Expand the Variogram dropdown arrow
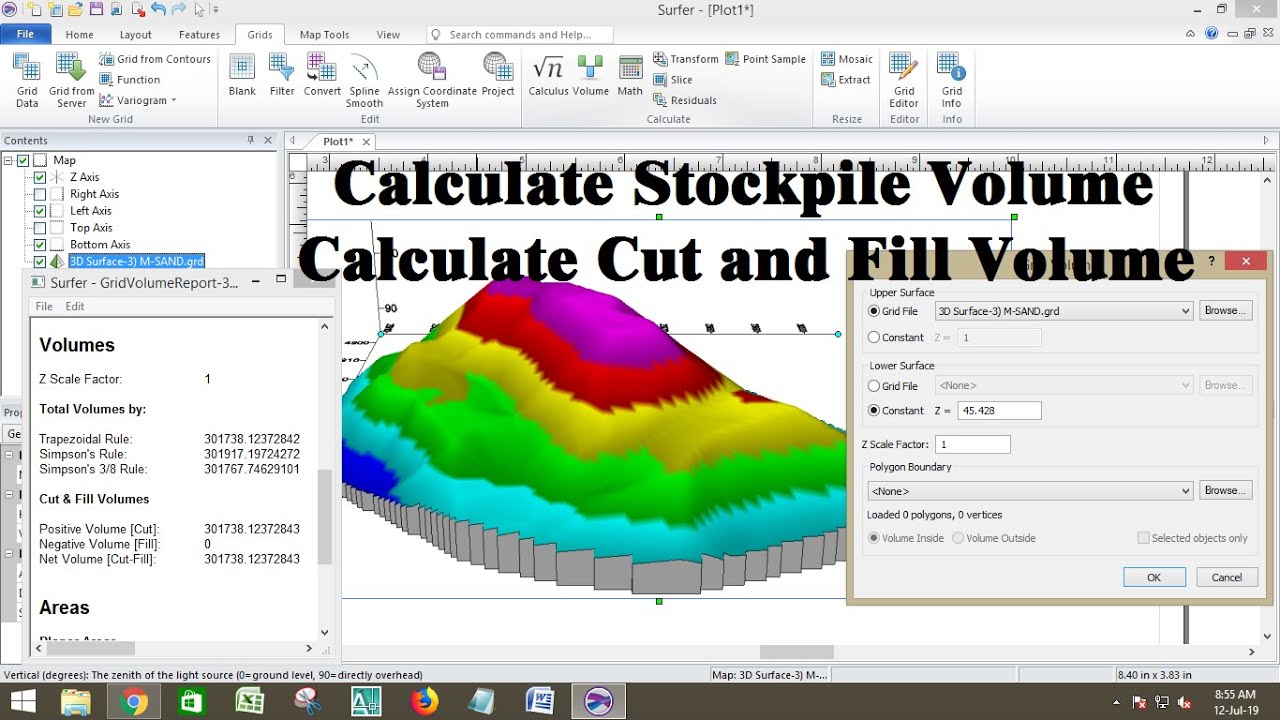This screenshot has height=720, width=1280. pos(173,100)
